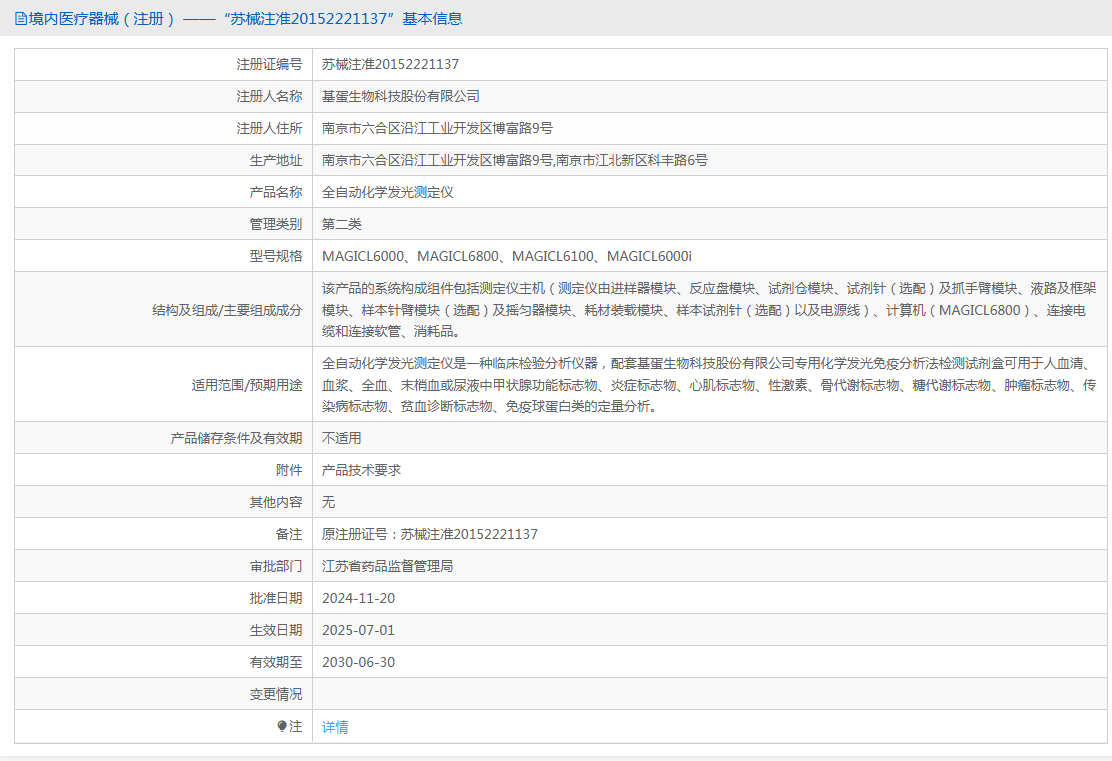1112x761 pixels.
Task: Select the 管理类别 label
Action: [x=276, y=224]
